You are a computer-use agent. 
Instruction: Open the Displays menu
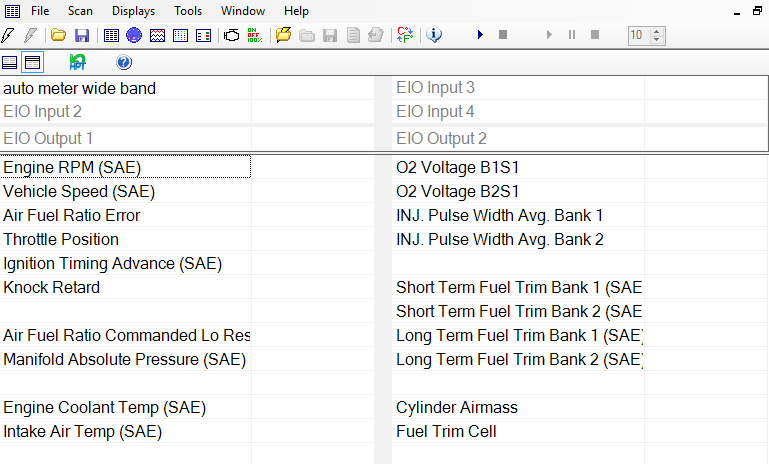[x=133, y=11]
